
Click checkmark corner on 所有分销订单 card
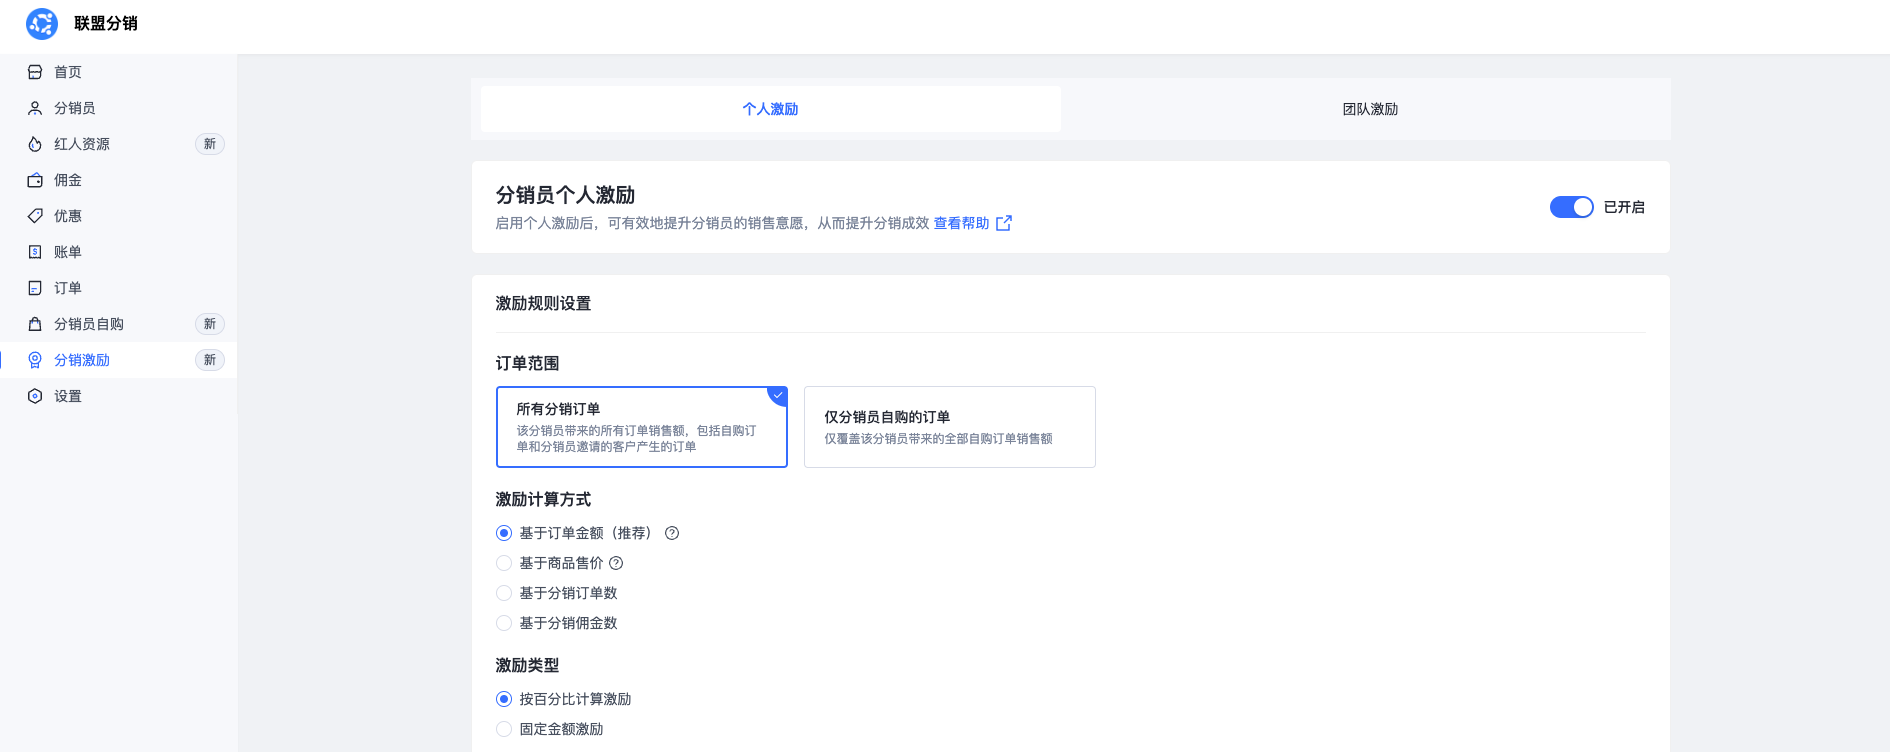(x=778, y=395)
